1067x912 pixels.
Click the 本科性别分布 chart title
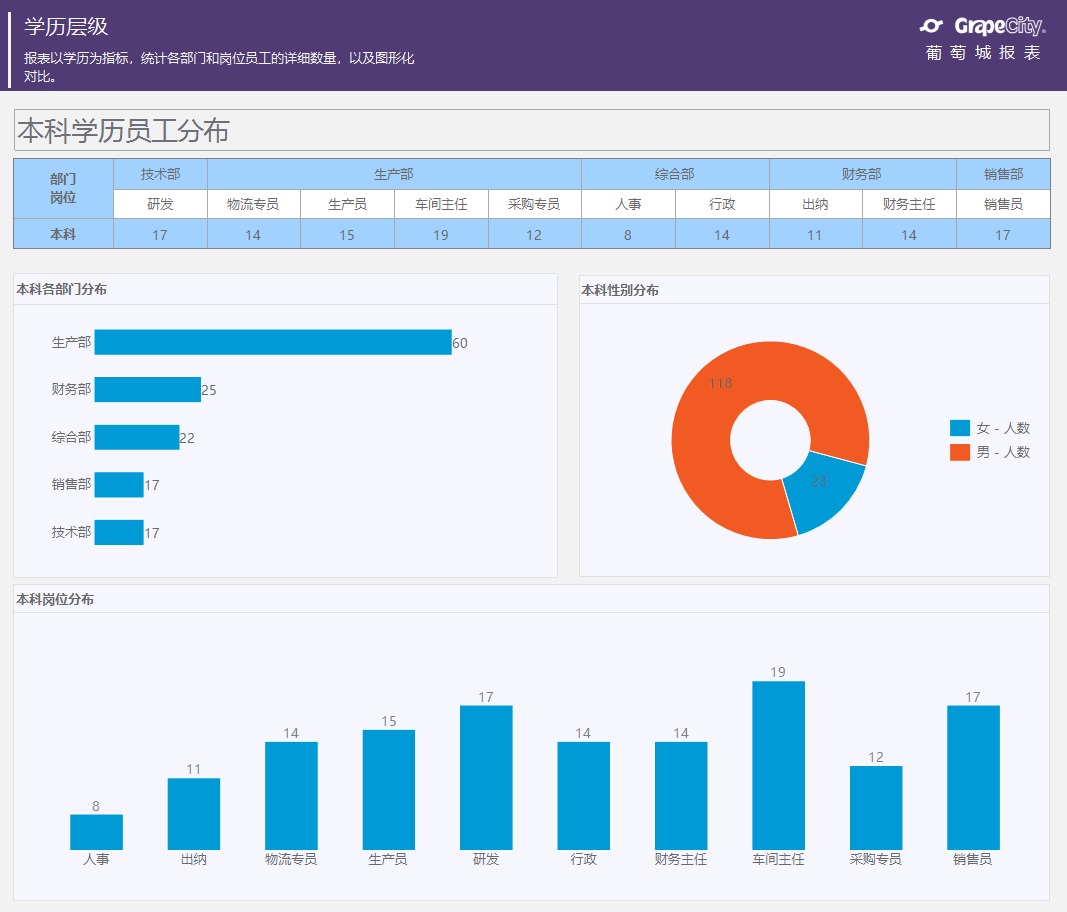pyautogui.click(x=620, y=291)
